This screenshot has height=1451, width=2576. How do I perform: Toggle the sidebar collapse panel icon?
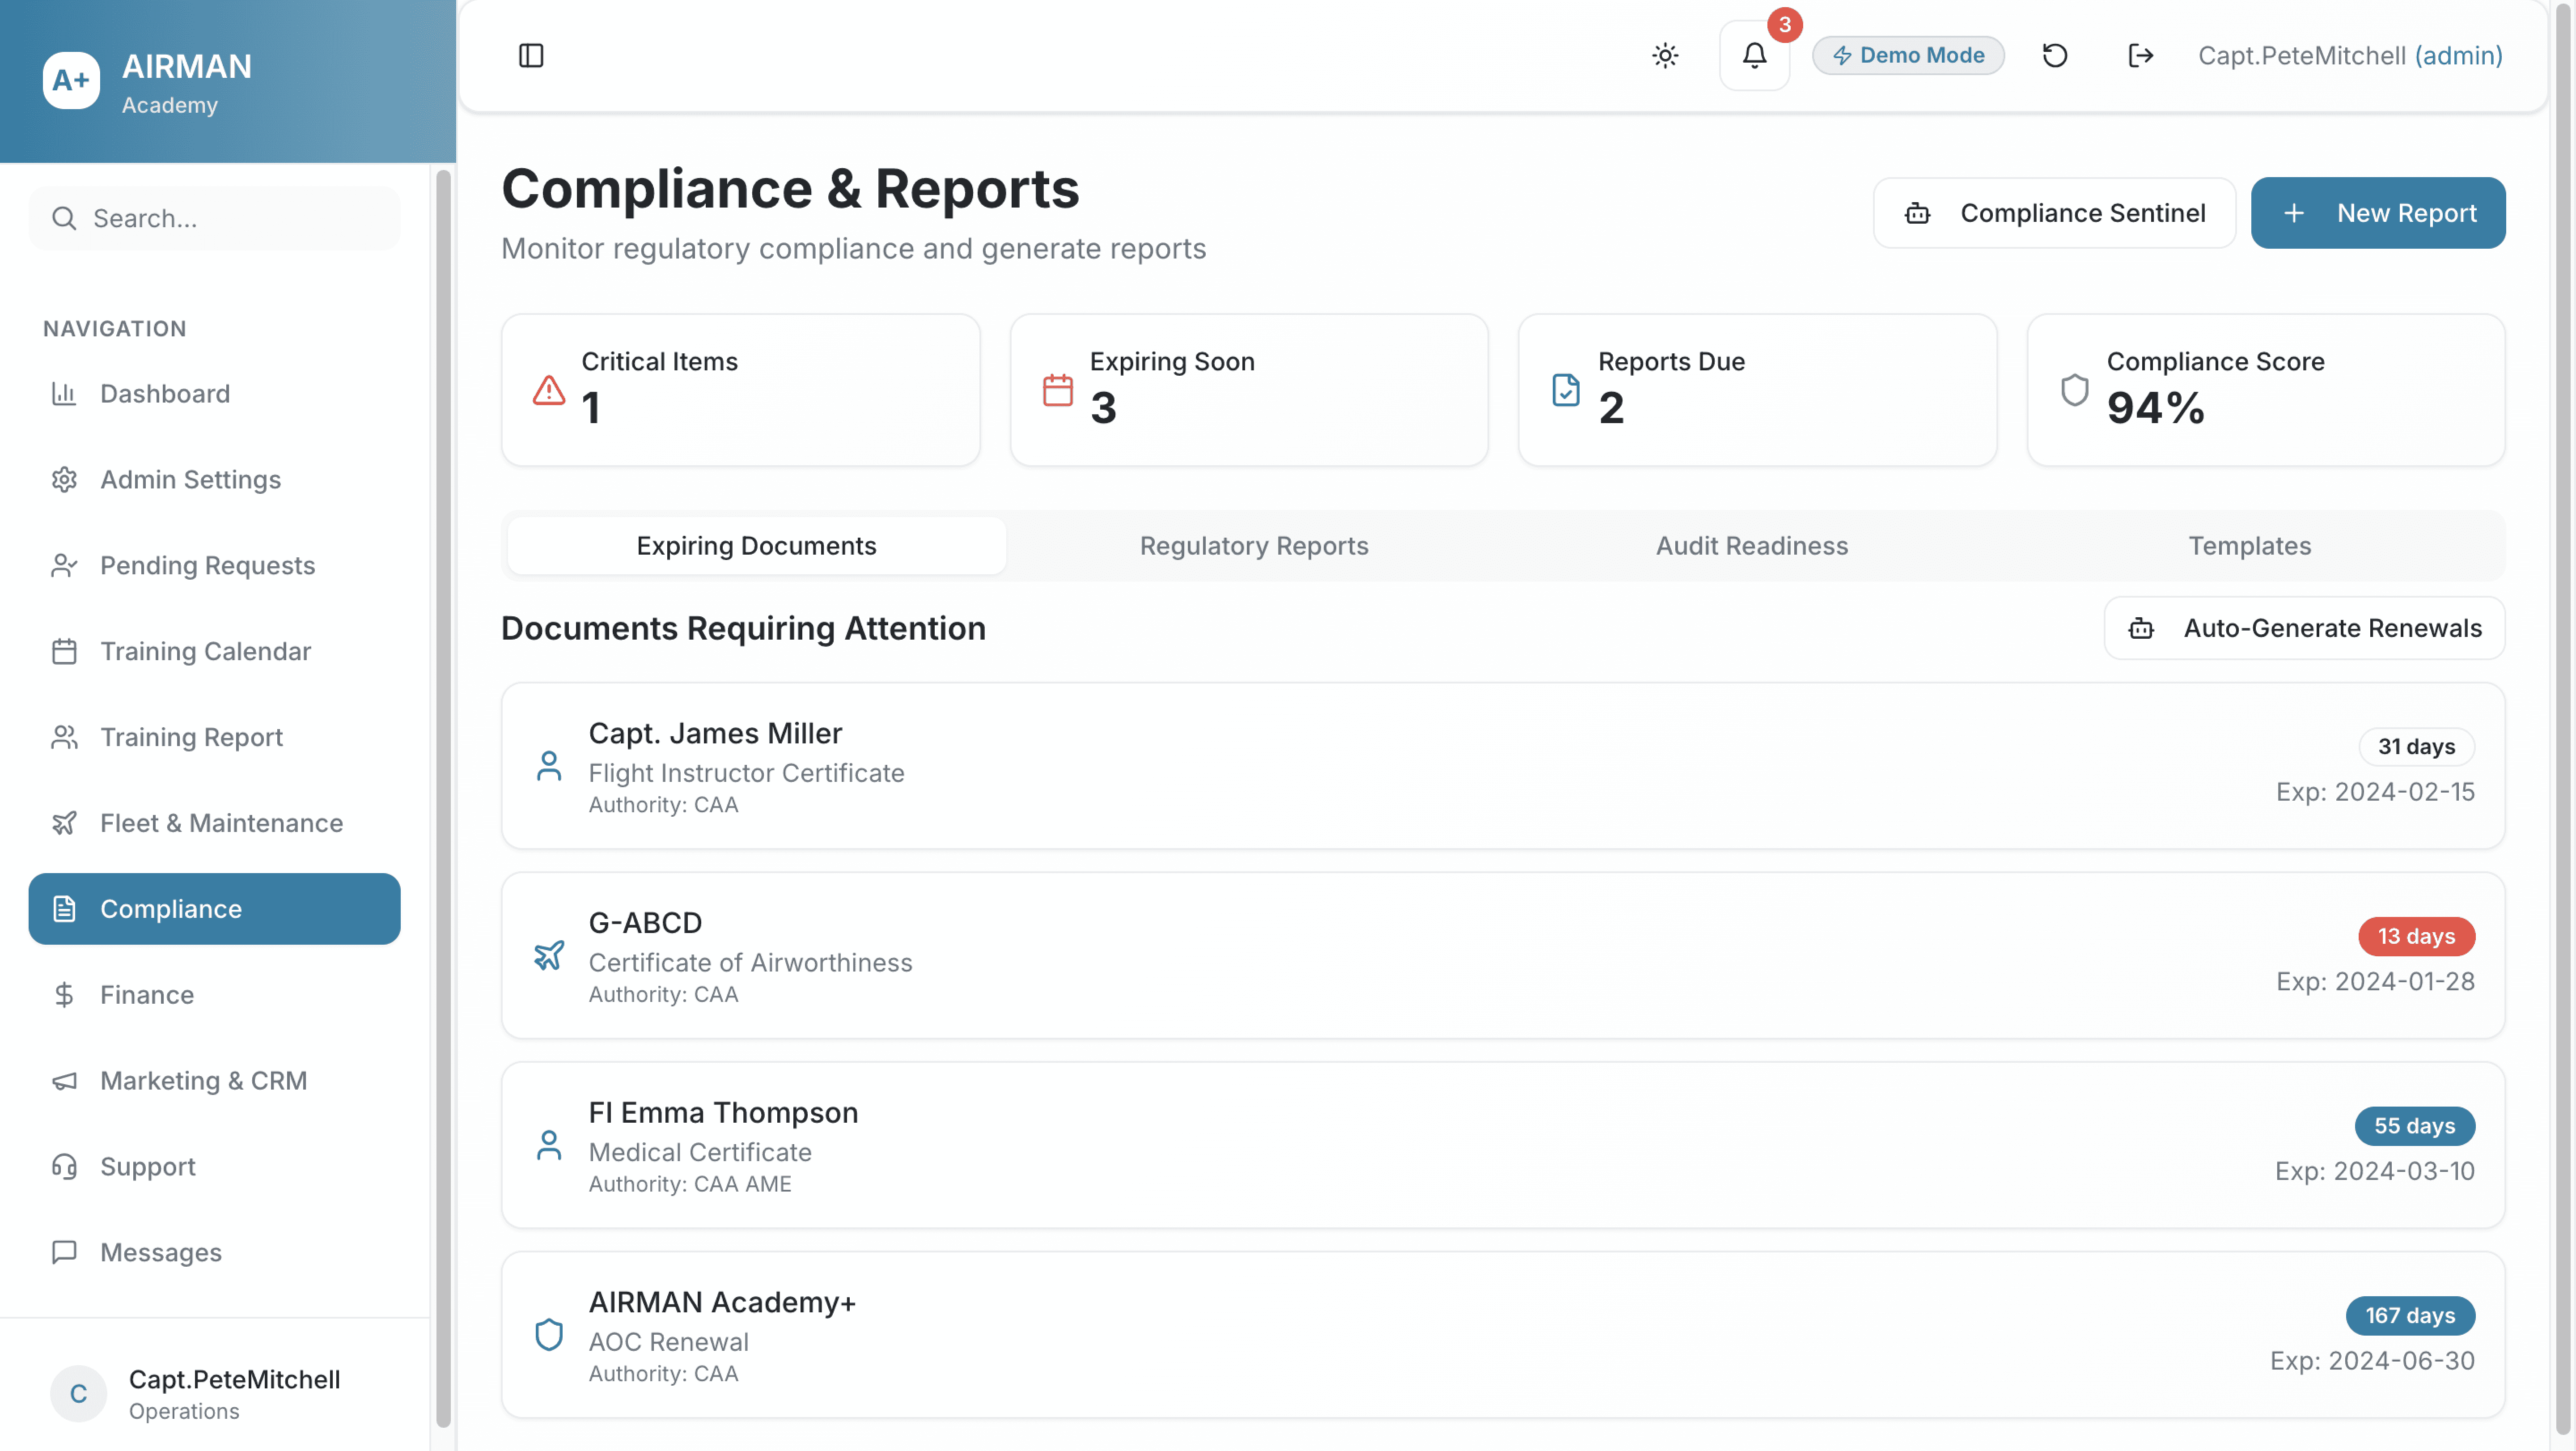click(531, 55)
